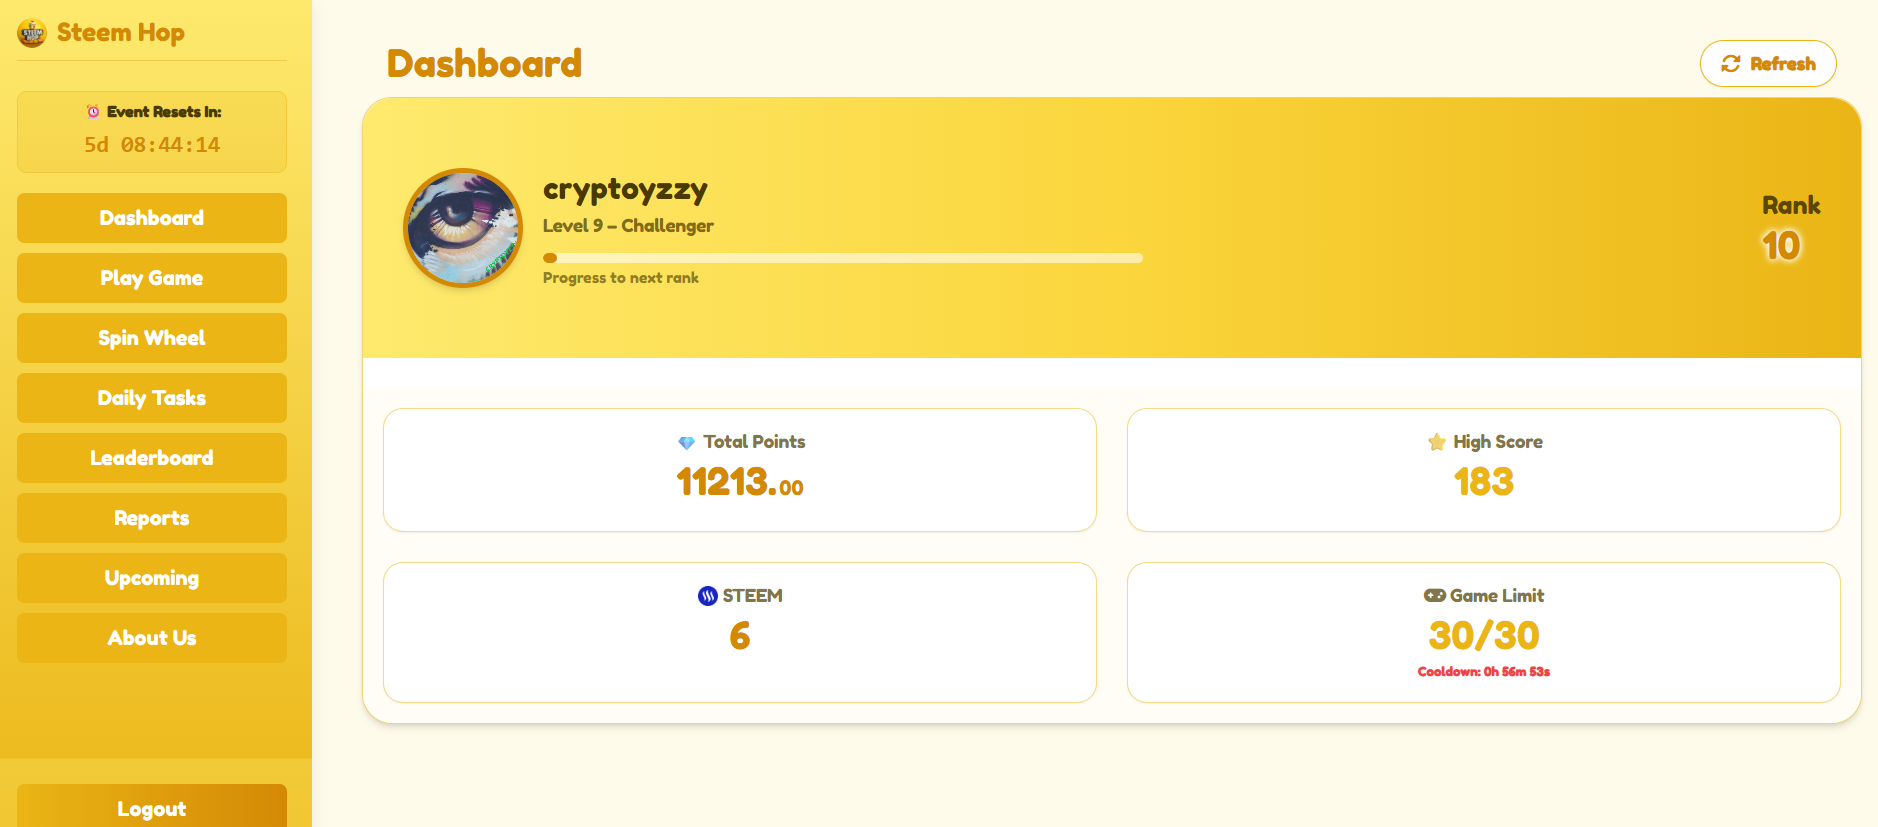Click the Steem Hop logo icon
The image size is (1878, 827).
tap(32, 33)
